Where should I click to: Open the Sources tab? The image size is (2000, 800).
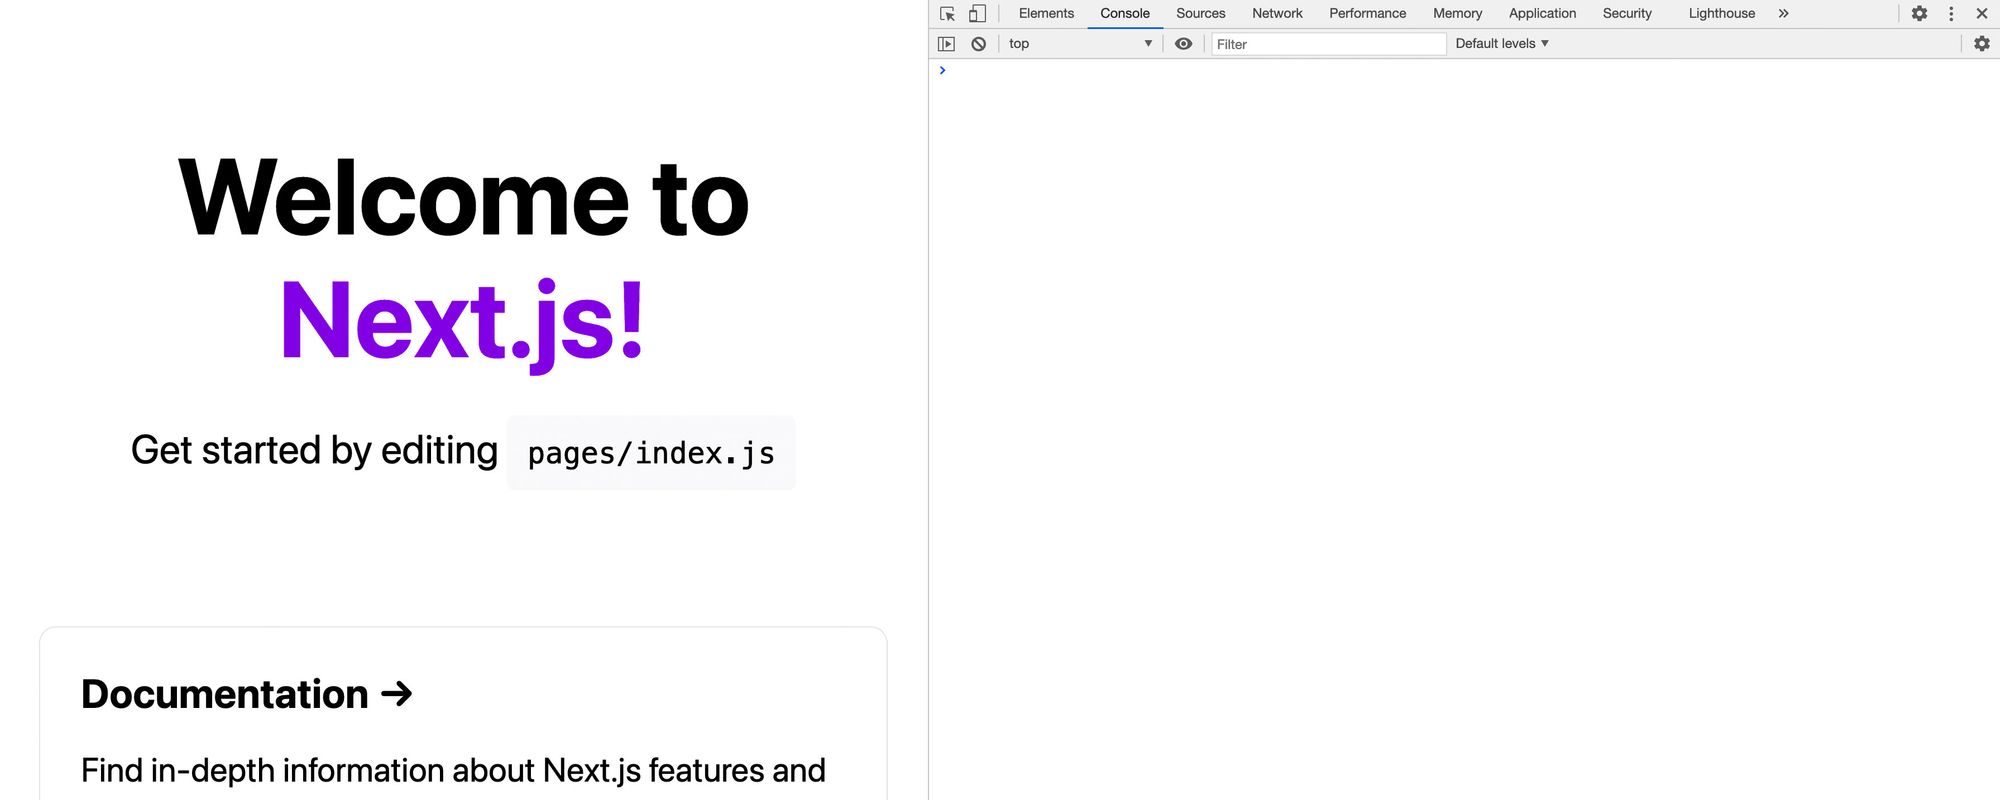tap(1200, 14)
